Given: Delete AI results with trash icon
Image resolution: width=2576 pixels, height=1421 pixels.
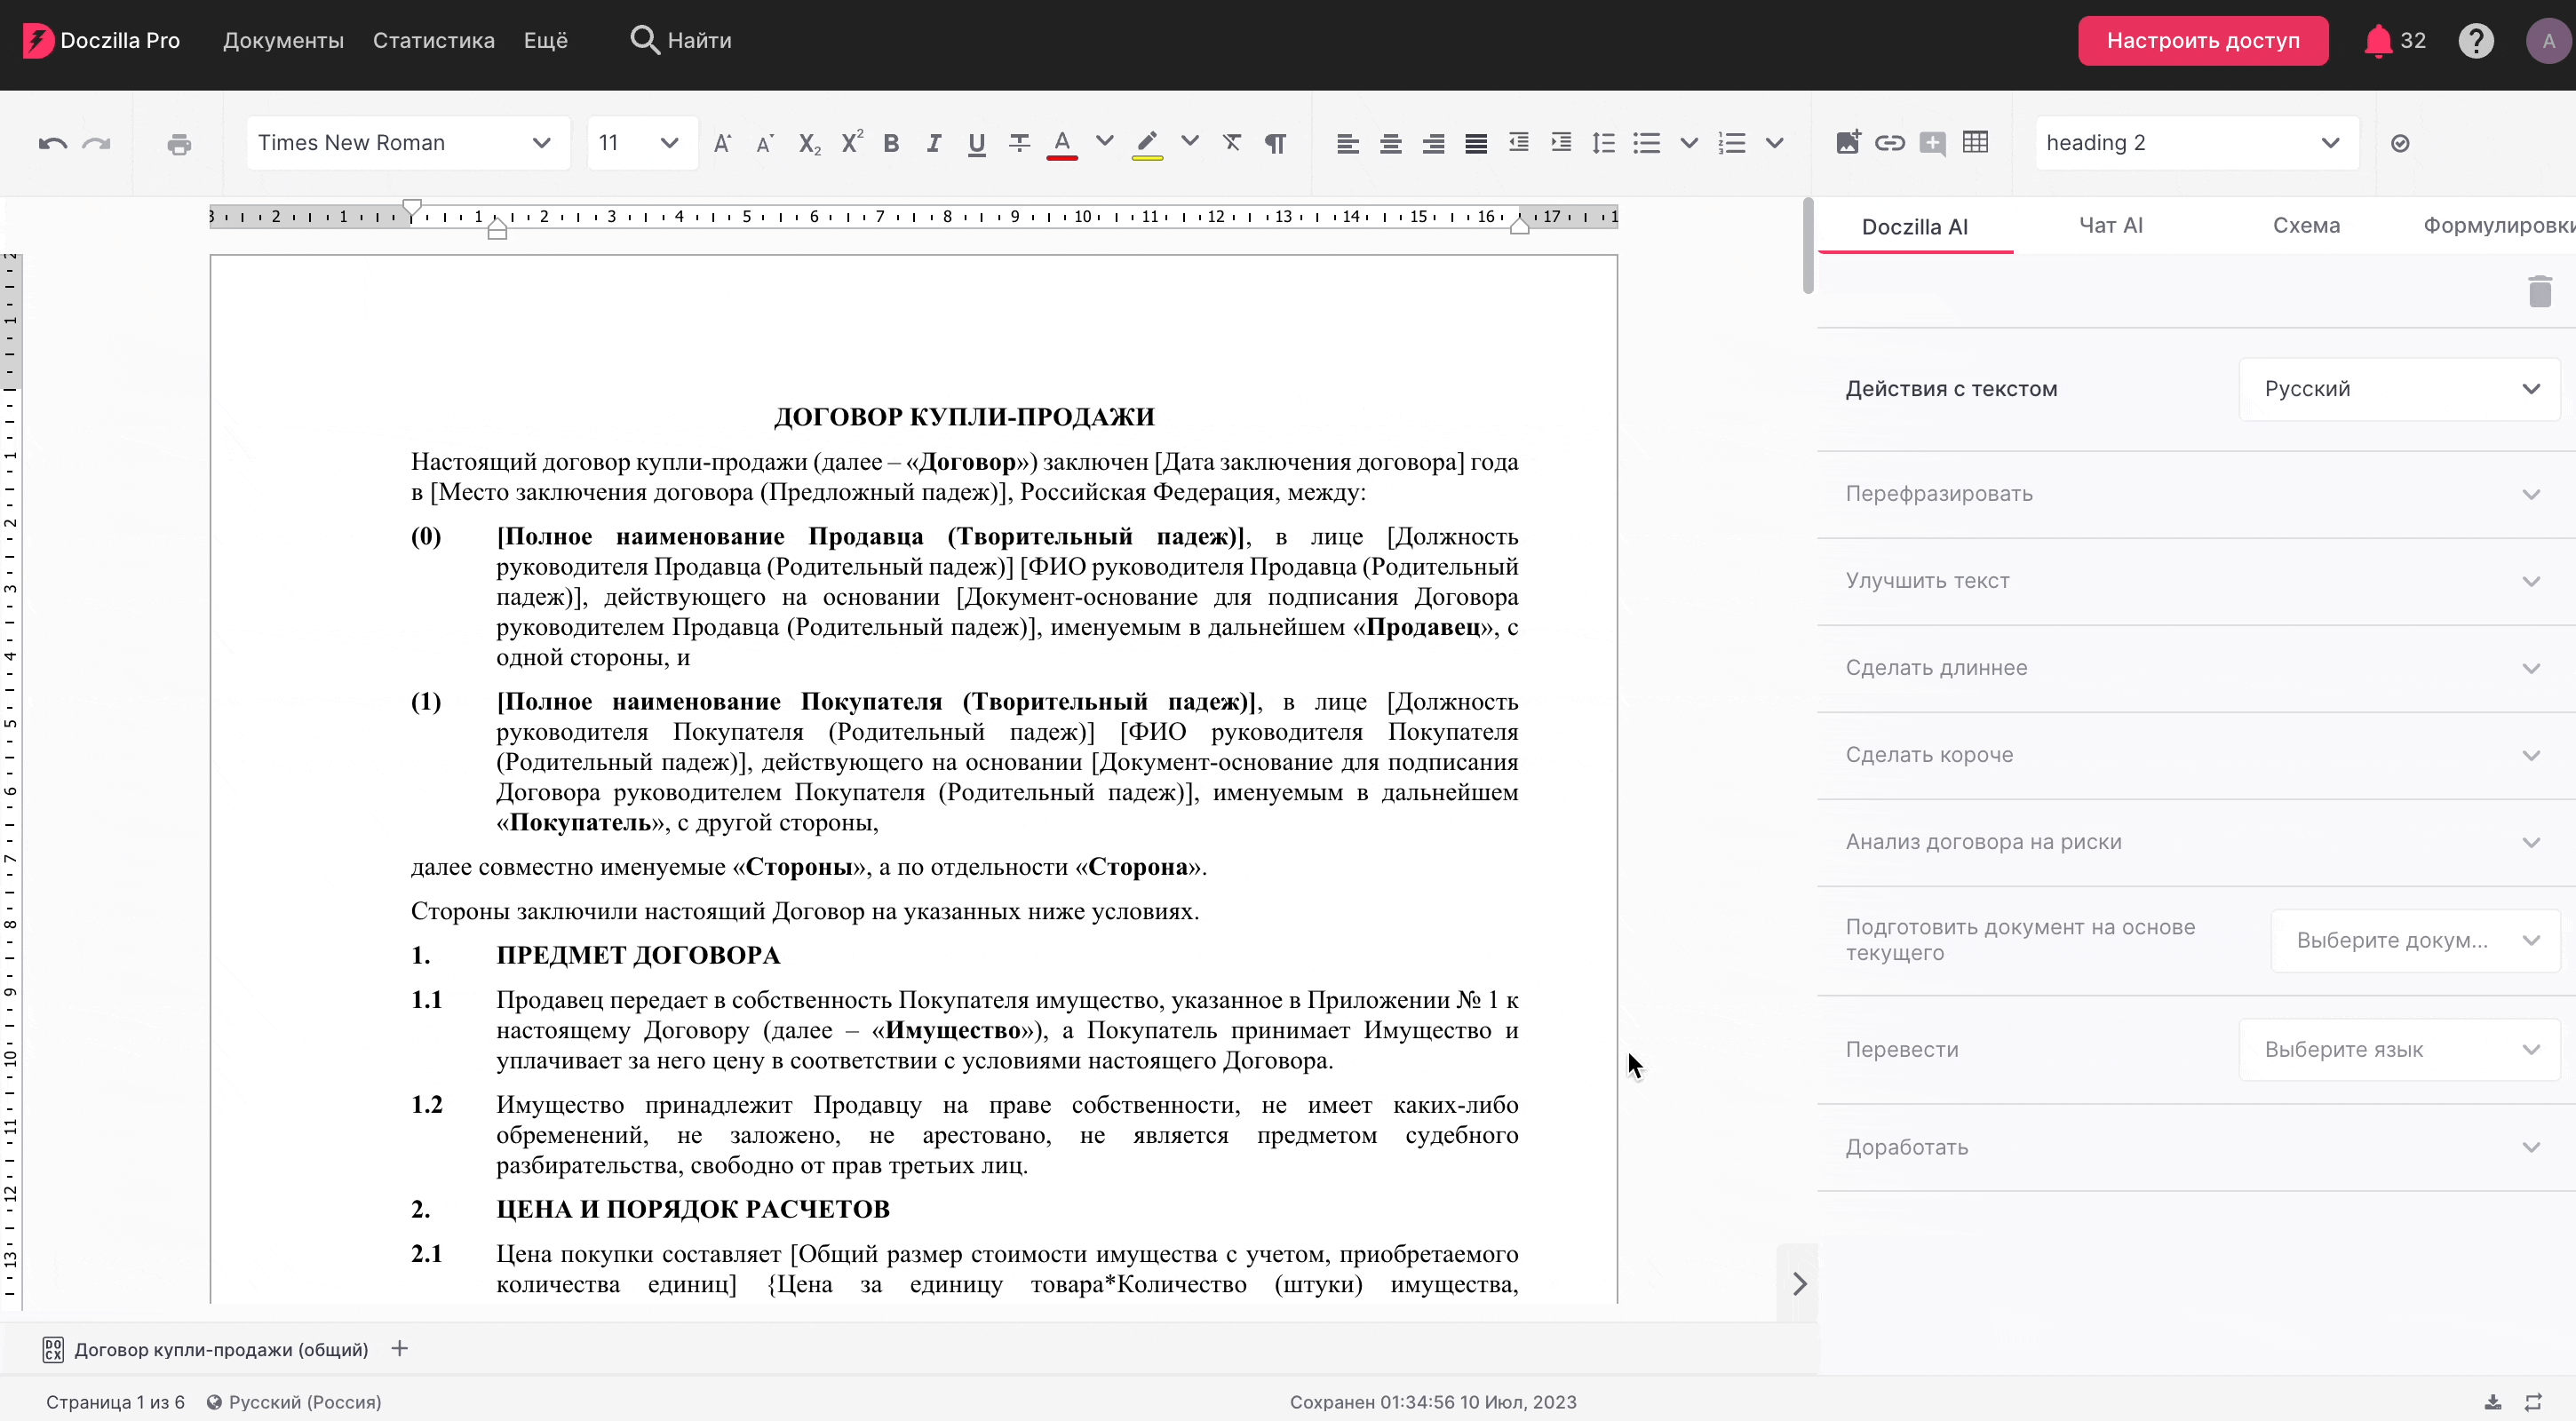Looking at the screenshot, I should pos(2540,291).
